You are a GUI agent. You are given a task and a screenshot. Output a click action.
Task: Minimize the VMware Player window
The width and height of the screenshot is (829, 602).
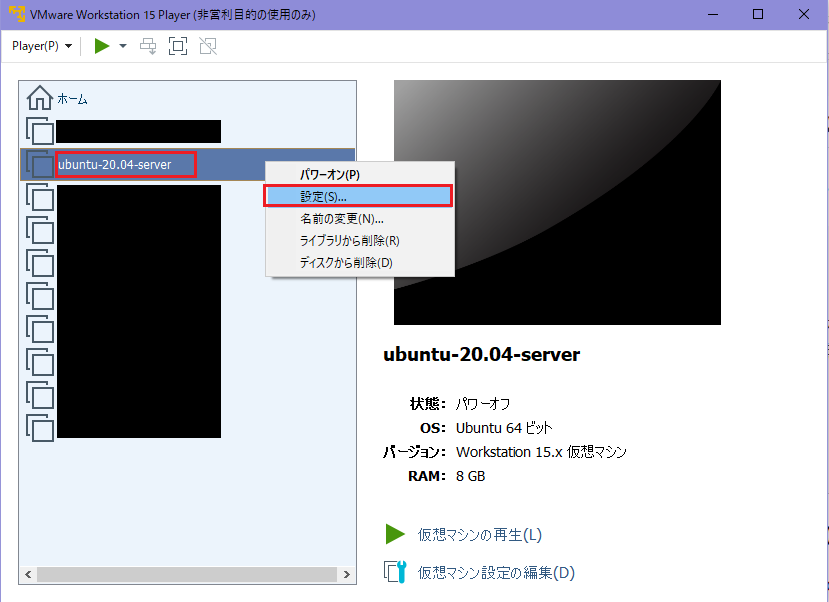coord(713,14)
